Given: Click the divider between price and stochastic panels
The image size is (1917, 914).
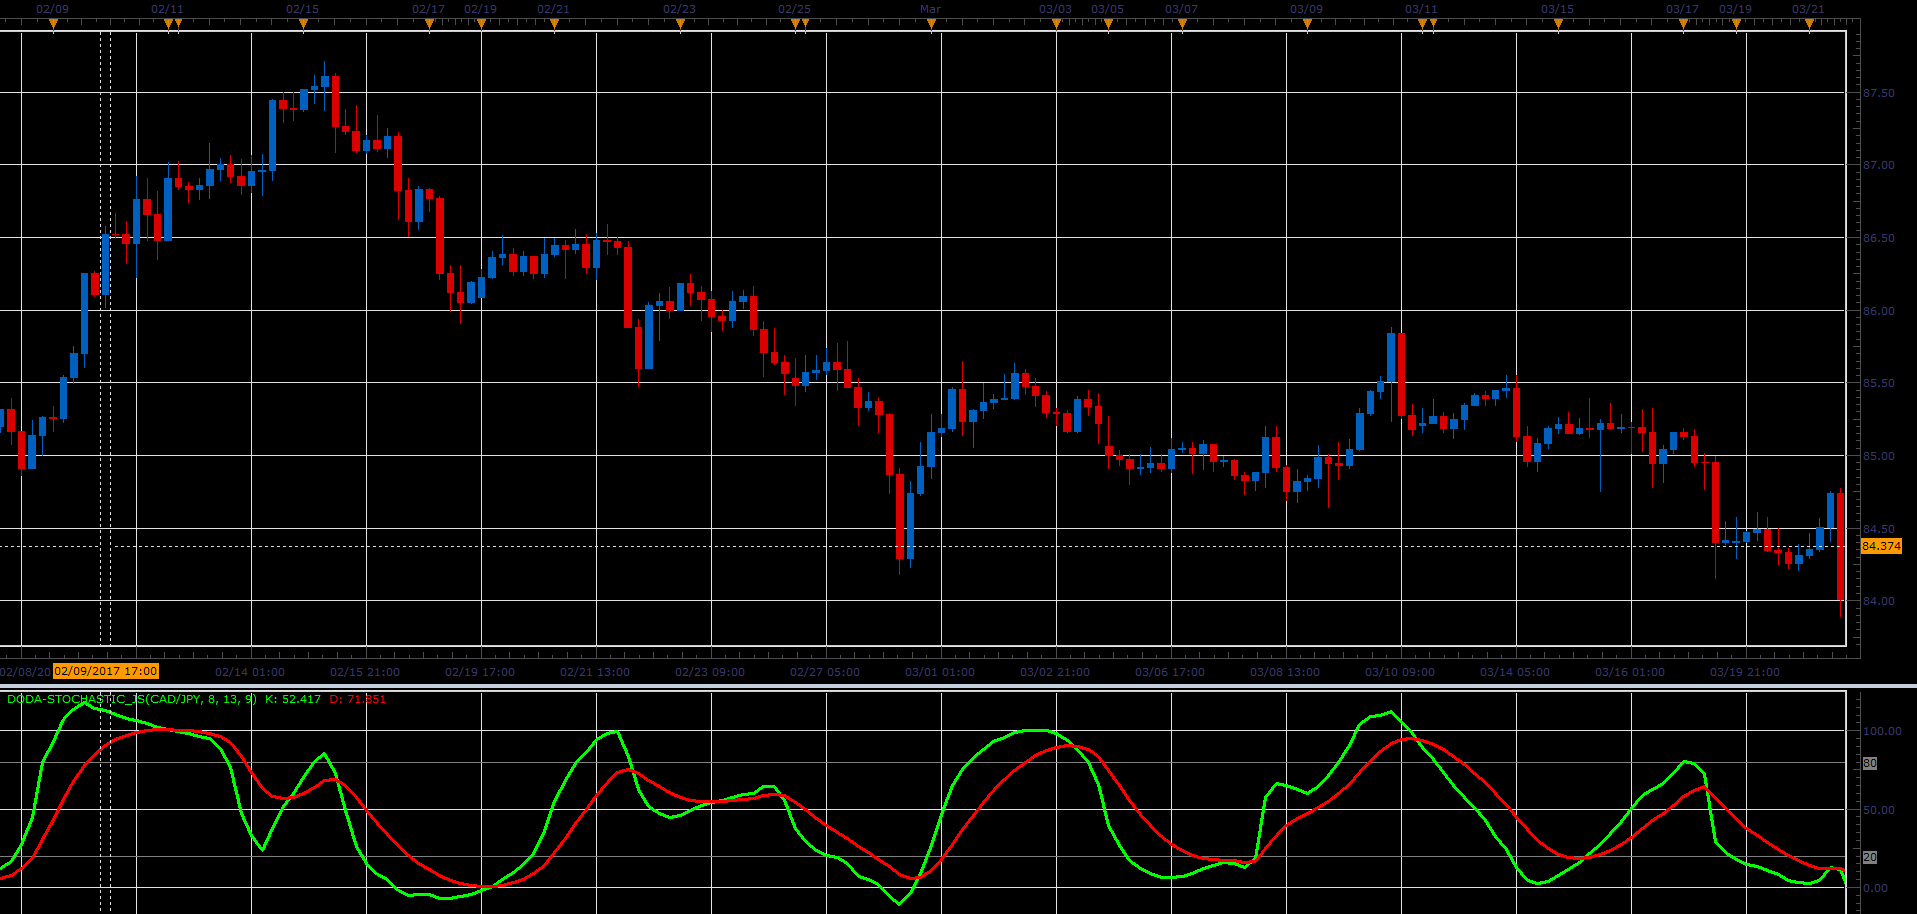Looking at the screenshot, I should coord(958,686).
